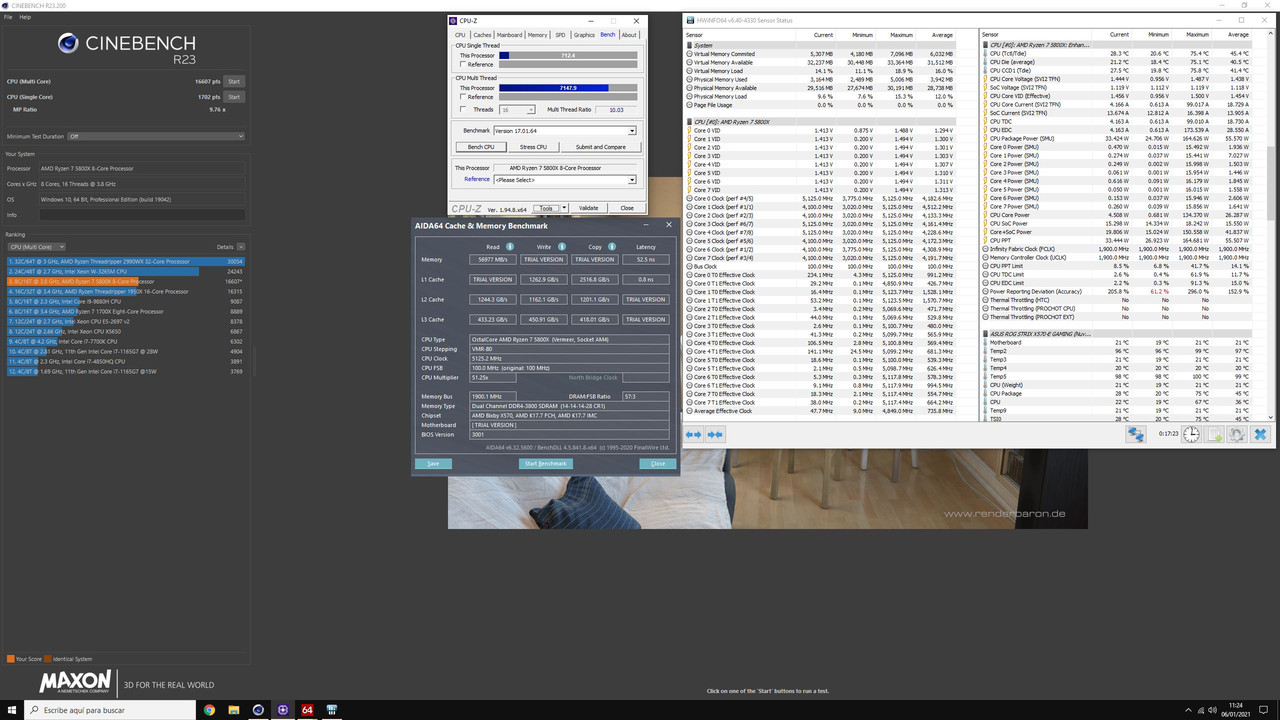The image size is (1280, 720).
Task: Click the Memory Read result field in AIDA64
Action: 492,259
